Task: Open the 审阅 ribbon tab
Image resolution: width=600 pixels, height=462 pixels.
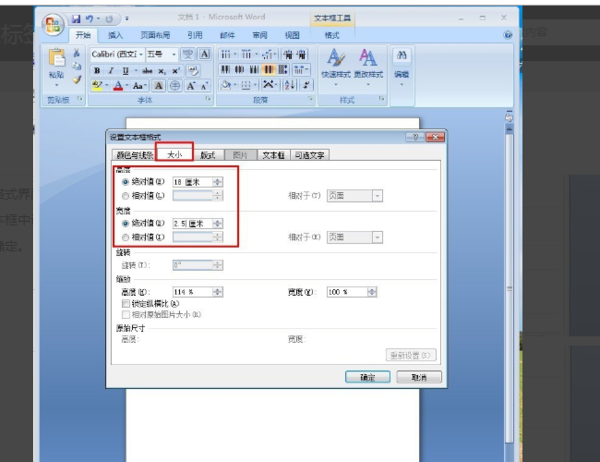Action: click(x=259, y=36)
